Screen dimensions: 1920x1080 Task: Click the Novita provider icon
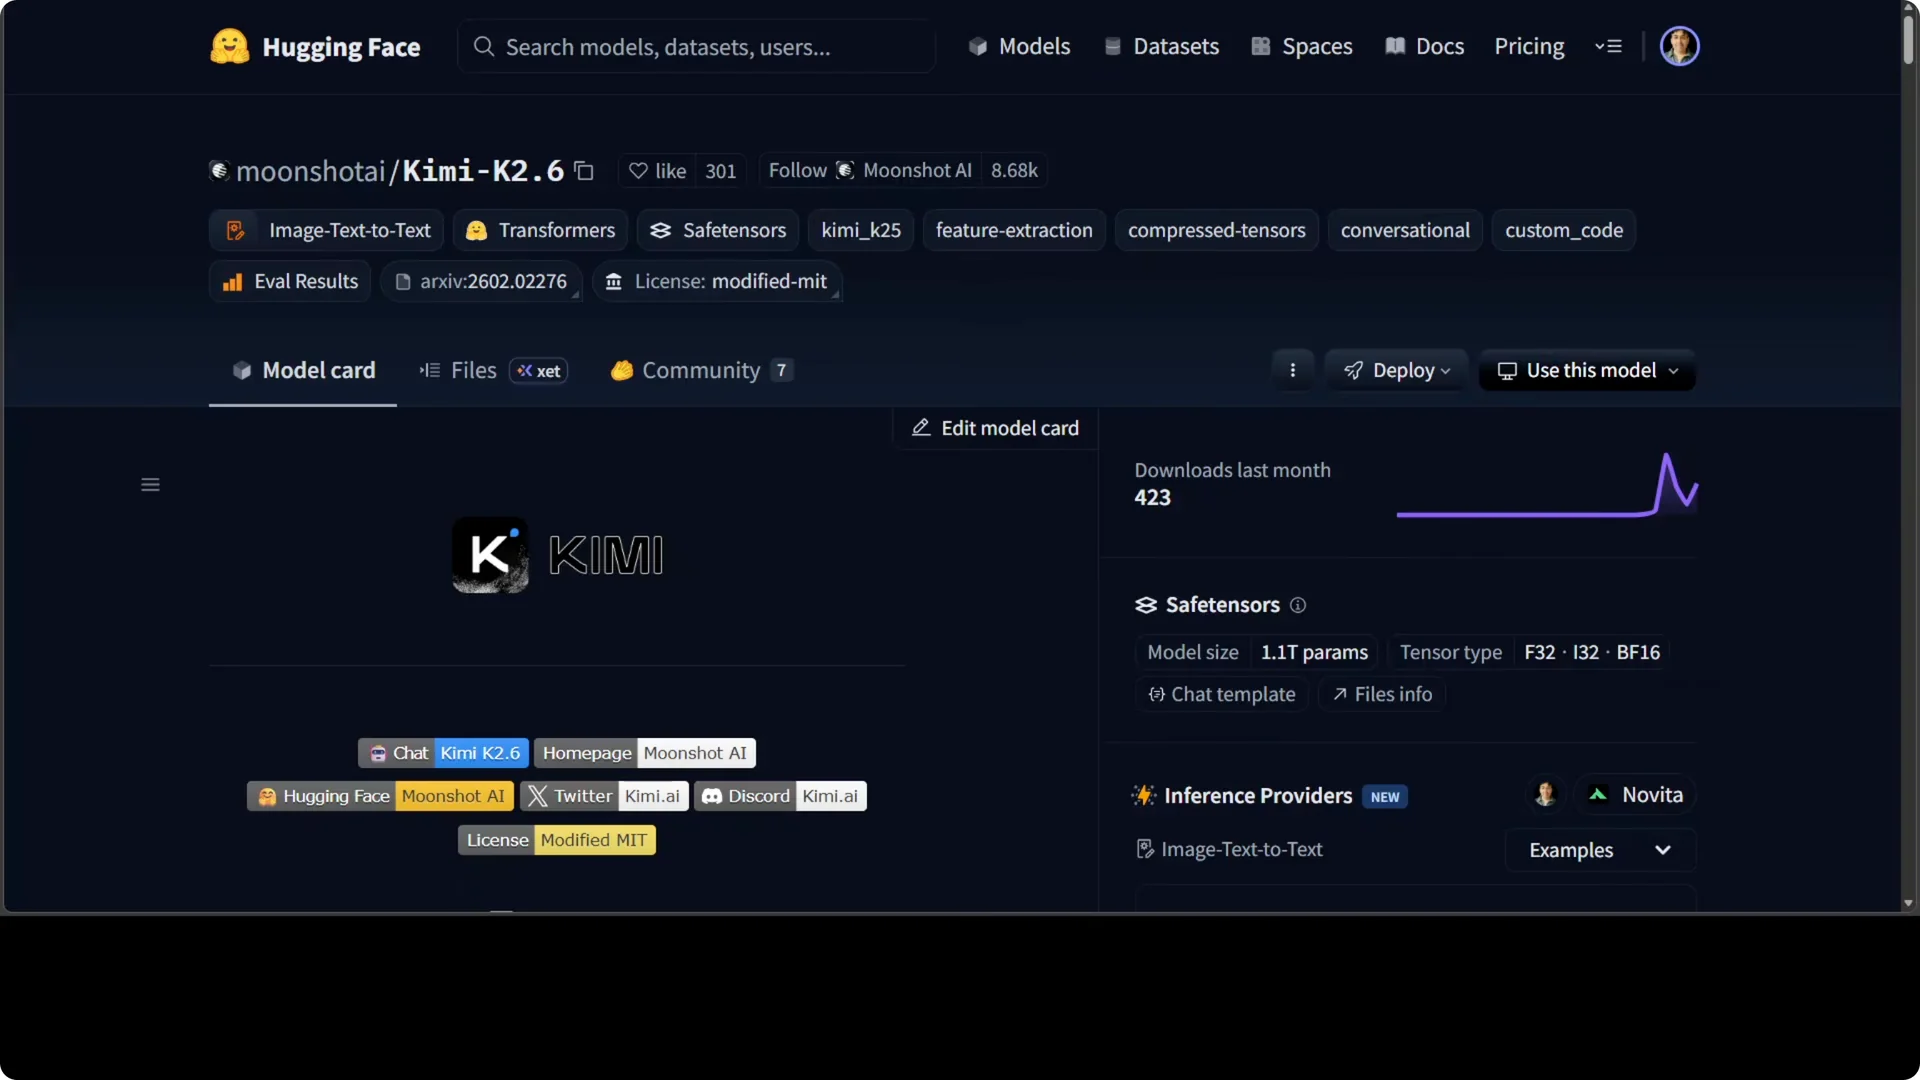pyautogui.click(x=1598, y=795)
